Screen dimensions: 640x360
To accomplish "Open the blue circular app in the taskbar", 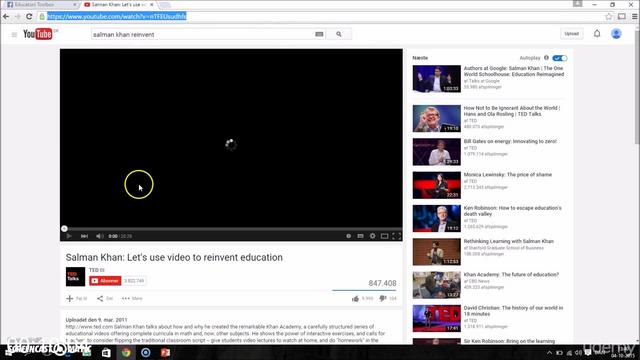I will coord(146,352).
